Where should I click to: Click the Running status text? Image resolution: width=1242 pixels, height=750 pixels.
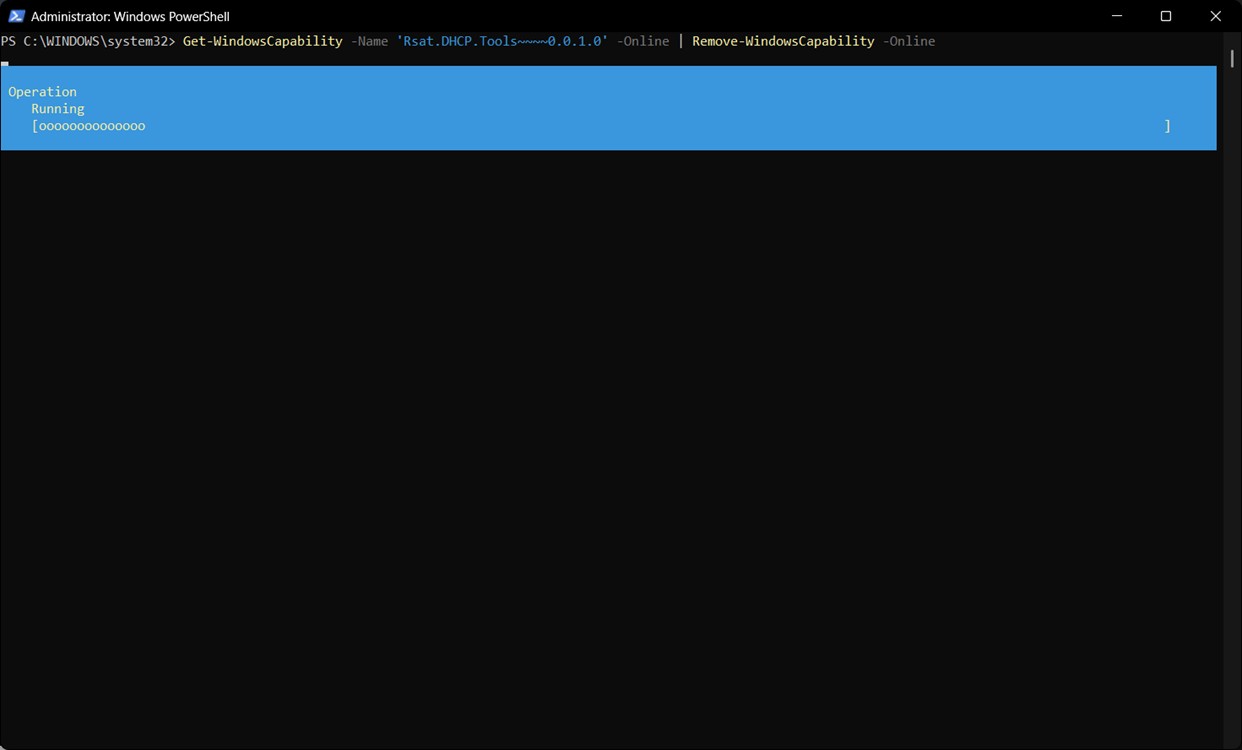[x=57, y=108]
